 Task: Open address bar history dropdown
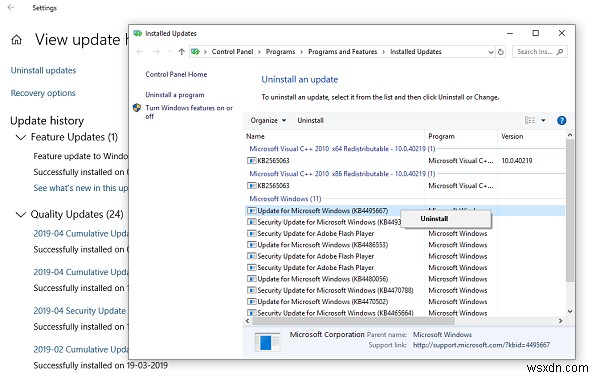click(x=491, y=52)
